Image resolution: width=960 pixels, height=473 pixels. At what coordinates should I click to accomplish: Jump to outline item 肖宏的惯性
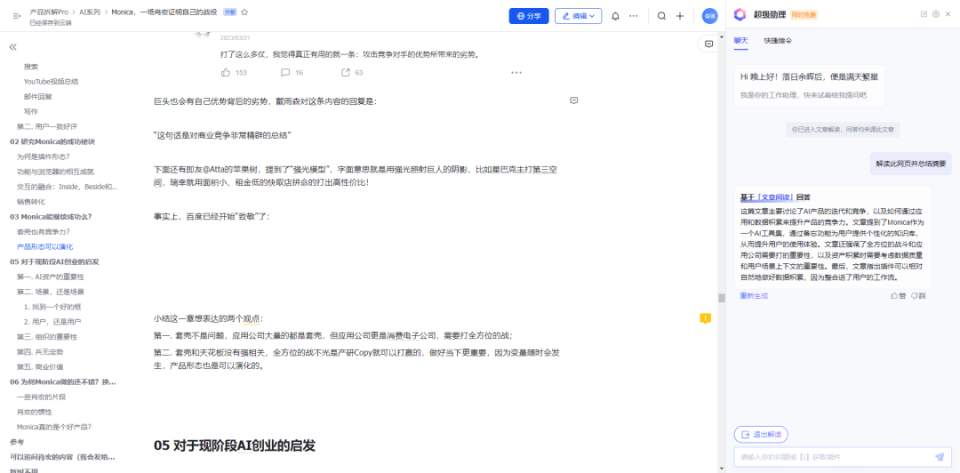coord(35,412)
